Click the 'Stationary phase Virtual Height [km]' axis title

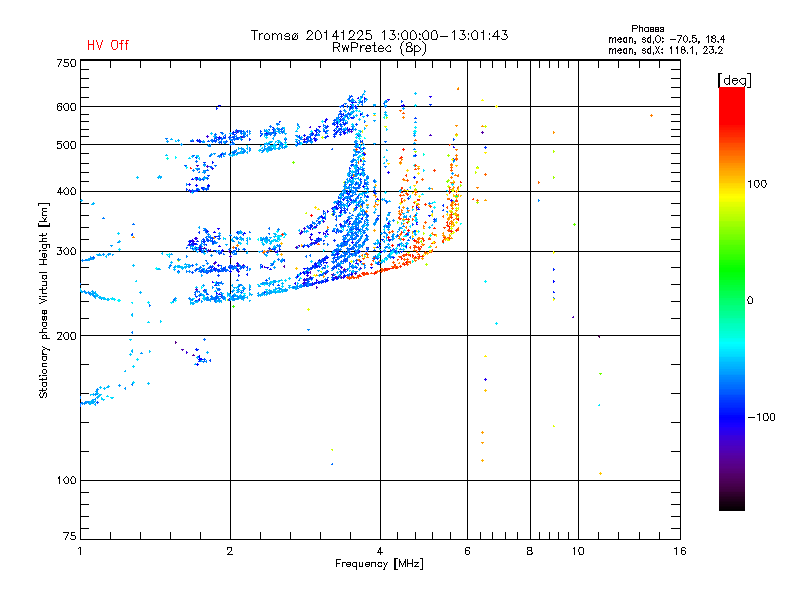44,300
